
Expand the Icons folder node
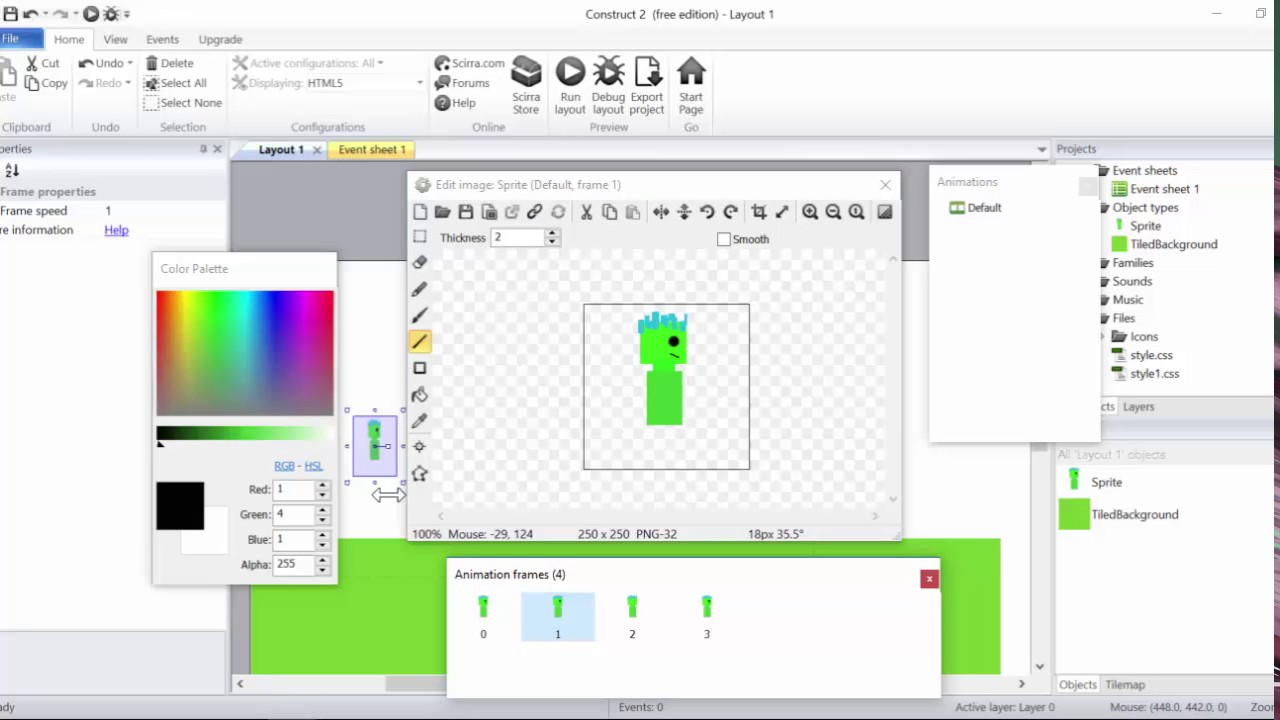point(1105,337)
